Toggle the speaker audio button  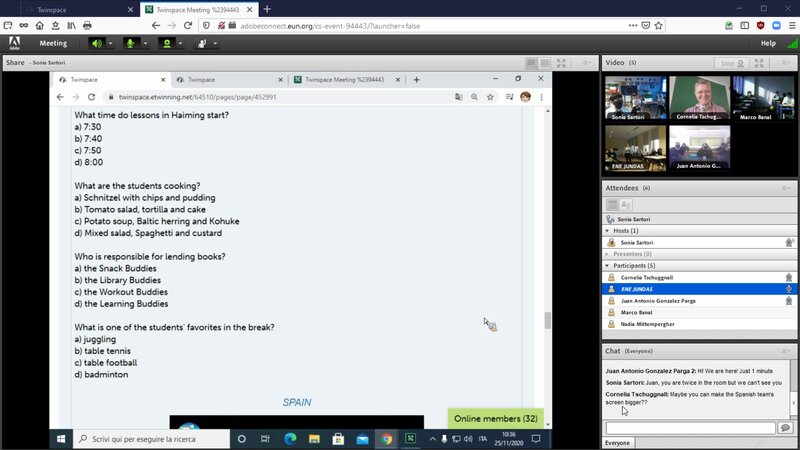click(96, 43)
